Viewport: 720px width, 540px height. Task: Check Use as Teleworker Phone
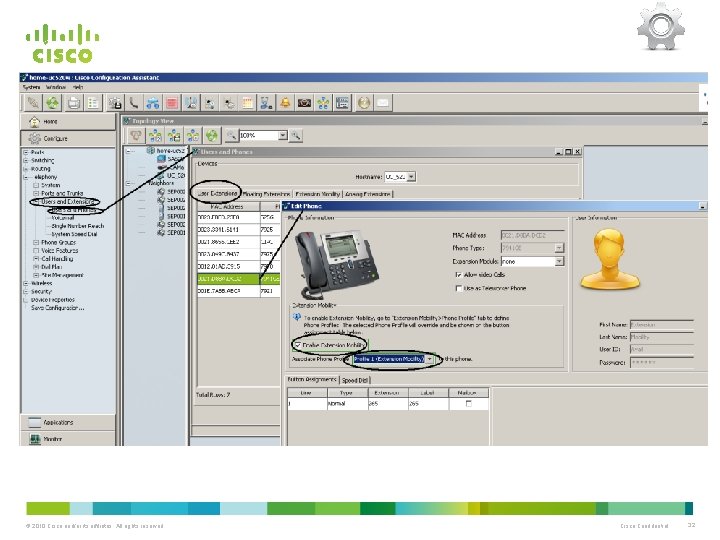(x=458, y=288)
